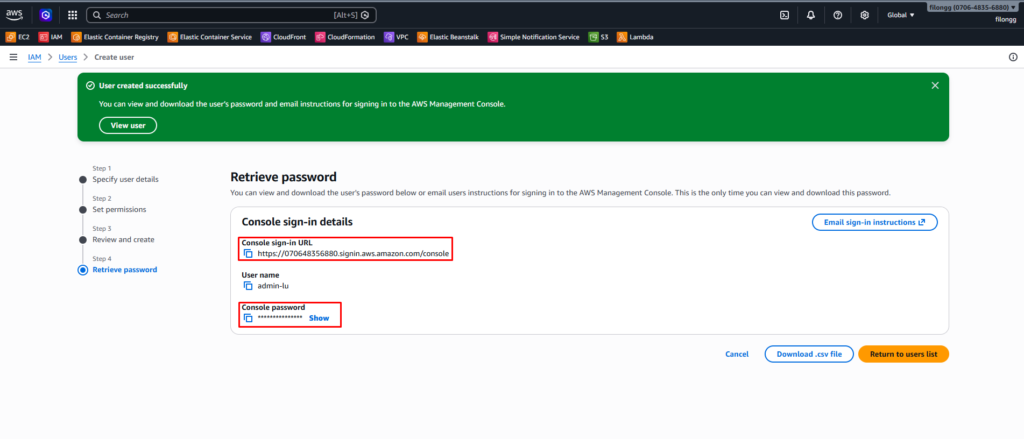Click the Download .csv file button

tap(809, 354)
